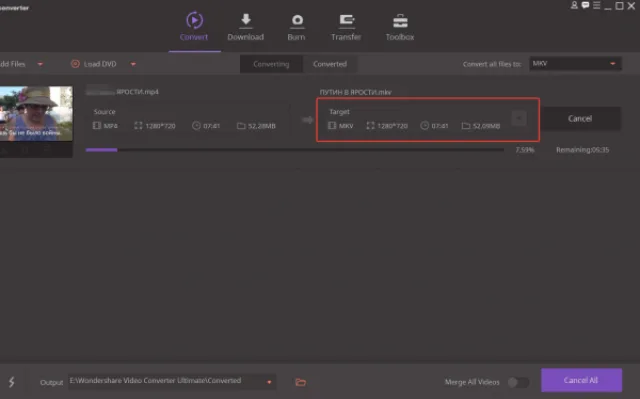Screen dimensions: 640x399
Task: Open the Convert all files to MKV dropdown
Action: tap(575, 64)
